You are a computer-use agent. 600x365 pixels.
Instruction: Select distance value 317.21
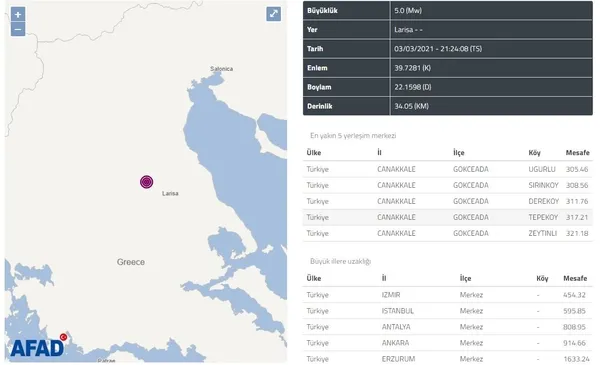pyautogui.click(x=577, y=217)
